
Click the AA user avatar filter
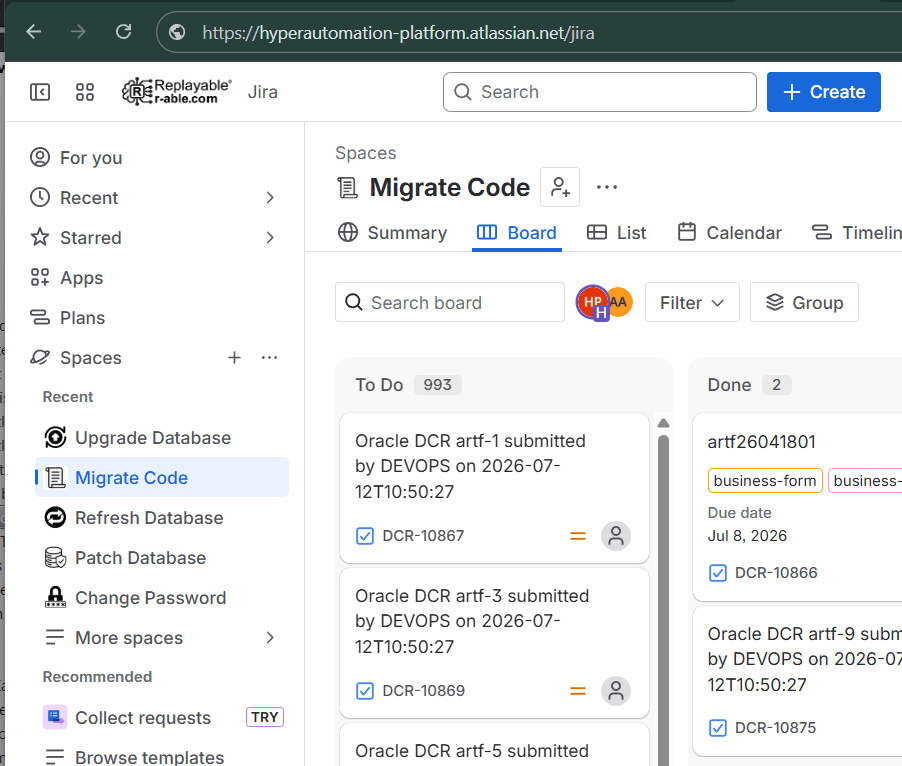[621, 302]
